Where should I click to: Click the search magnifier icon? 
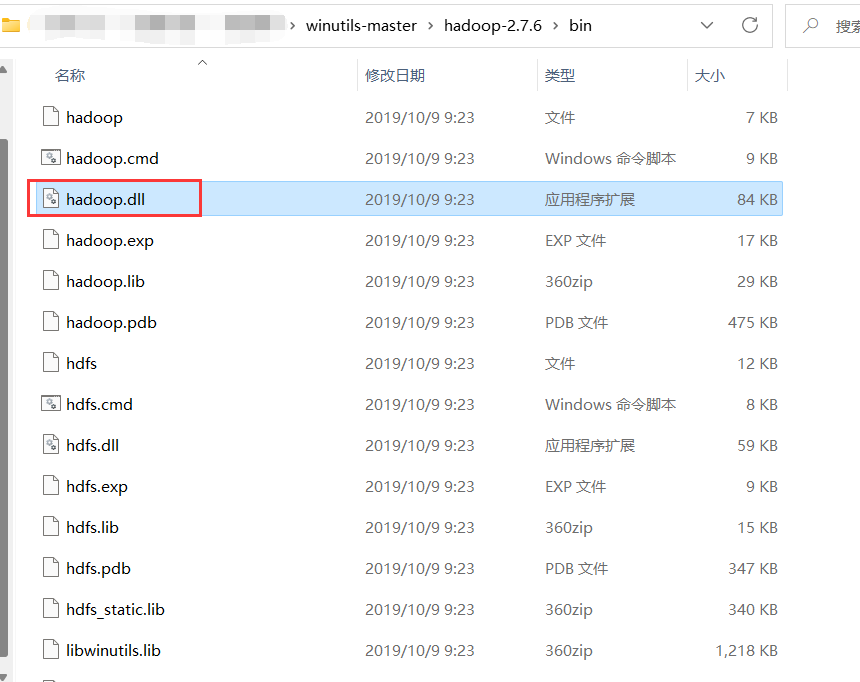click(810, 25)
